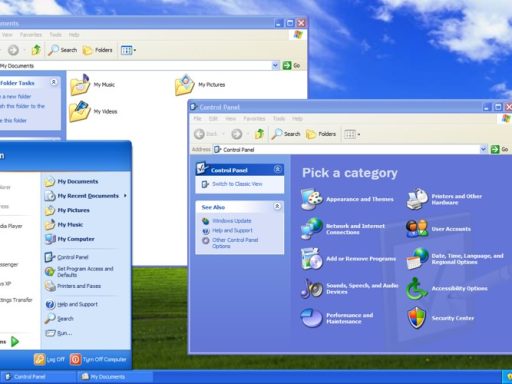
Task: Collapse the Control Panel side section
Action: tap(277, 169)
